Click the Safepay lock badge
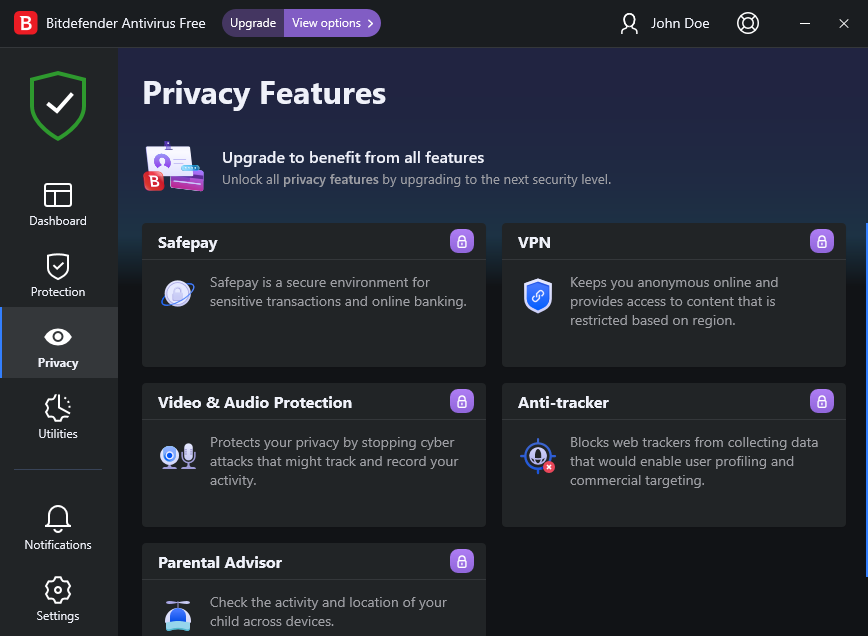 [461, 241]
